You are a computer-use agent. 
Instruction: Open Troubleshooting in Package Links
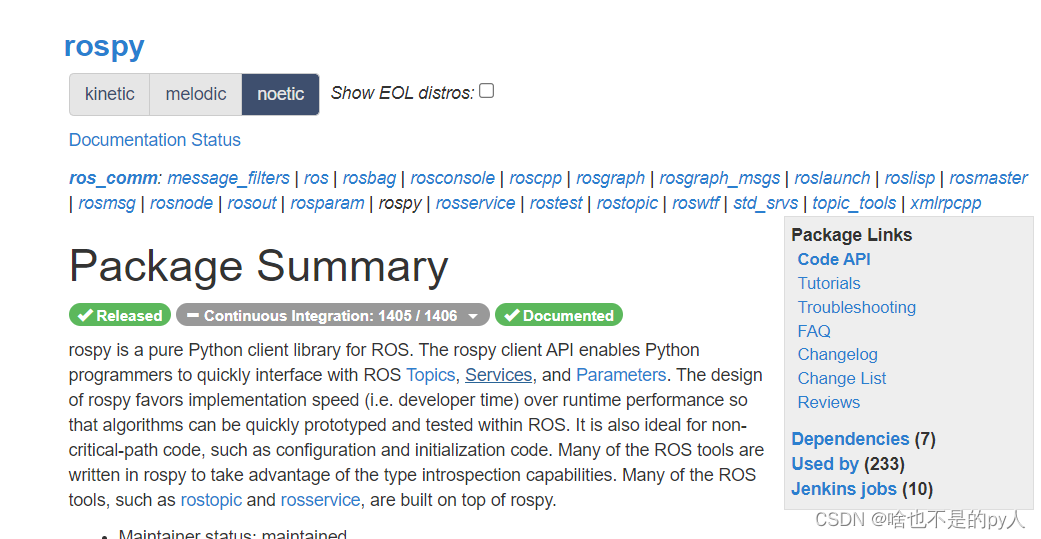click(856, 307)
